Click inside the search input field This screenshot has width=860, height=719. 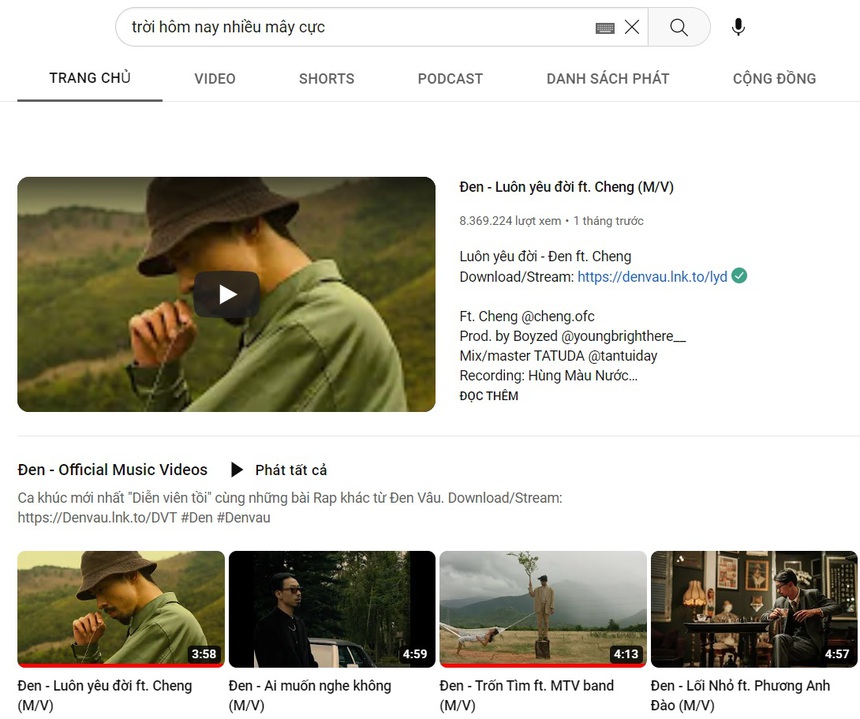pyautogui.click(x=350, y=27)
